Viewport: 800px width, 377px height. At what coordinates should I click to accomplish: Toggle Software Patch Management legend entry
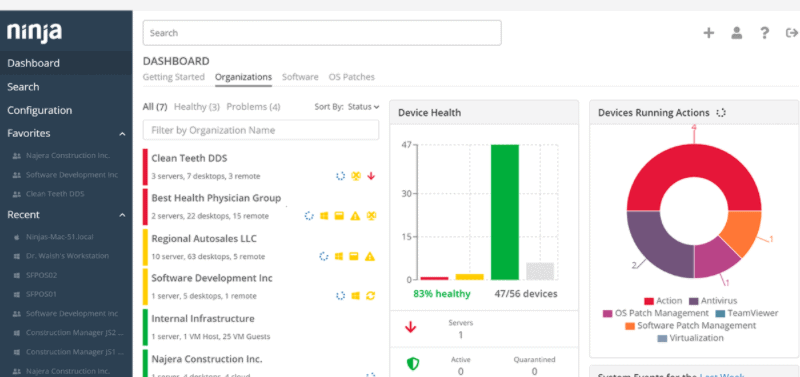(690, 325)
